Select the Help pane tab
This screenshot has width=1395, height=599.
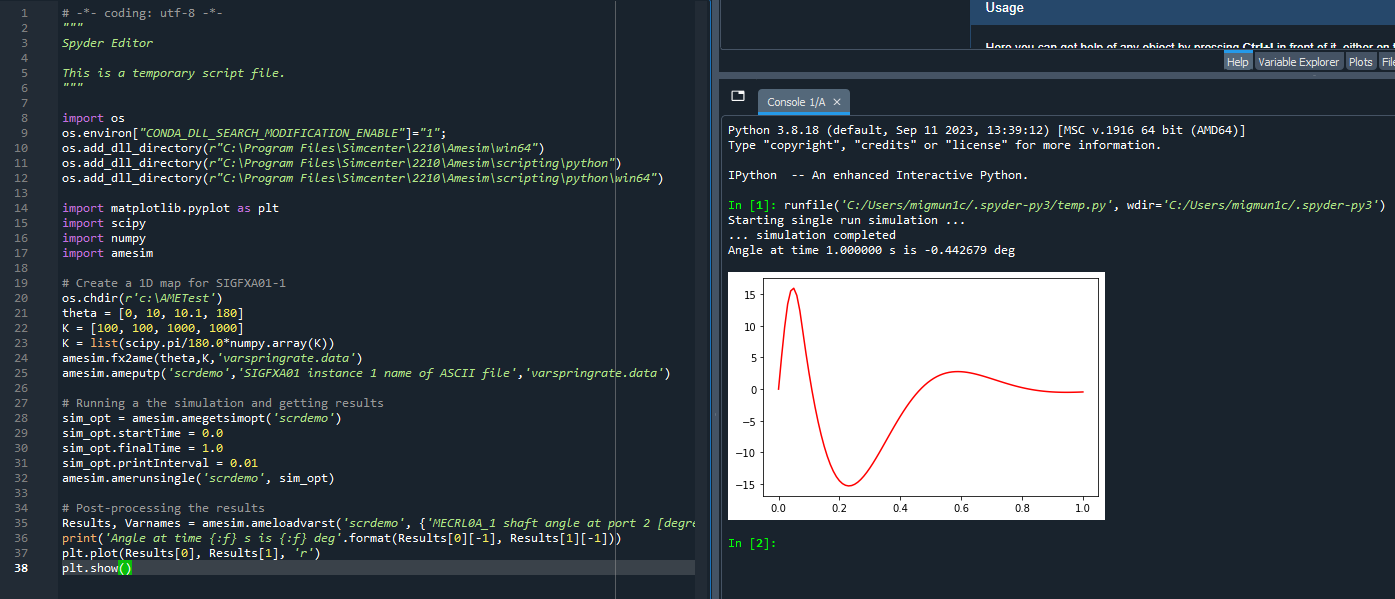tap(1237, 61)
